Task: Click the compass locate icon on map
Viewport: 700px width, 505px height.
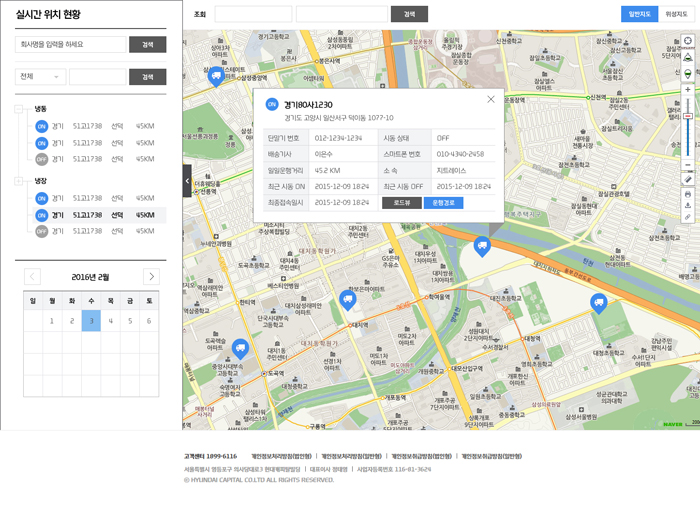Action: [688, 41]
